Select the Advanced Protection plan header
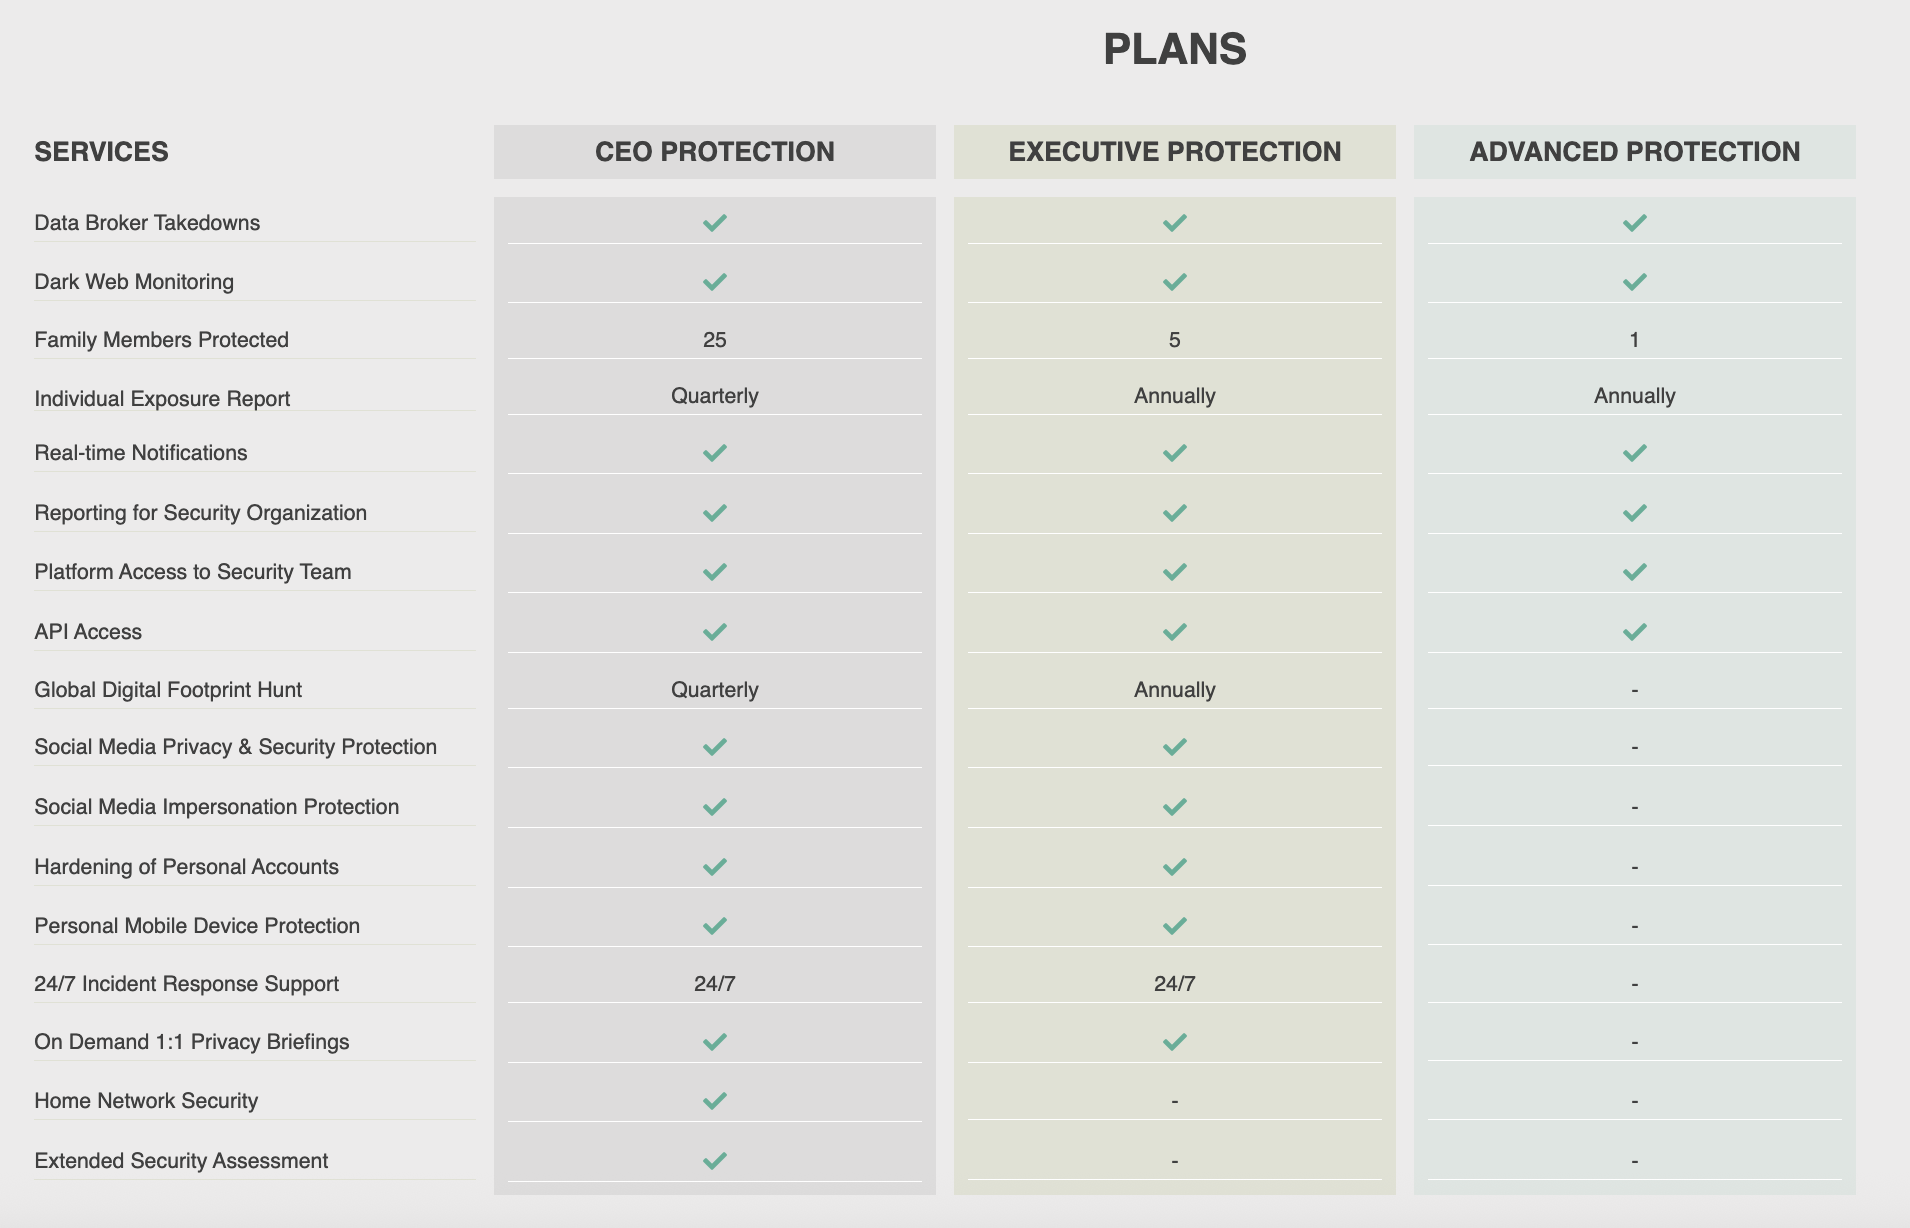1910x1228 pixels. point(1634,152)
